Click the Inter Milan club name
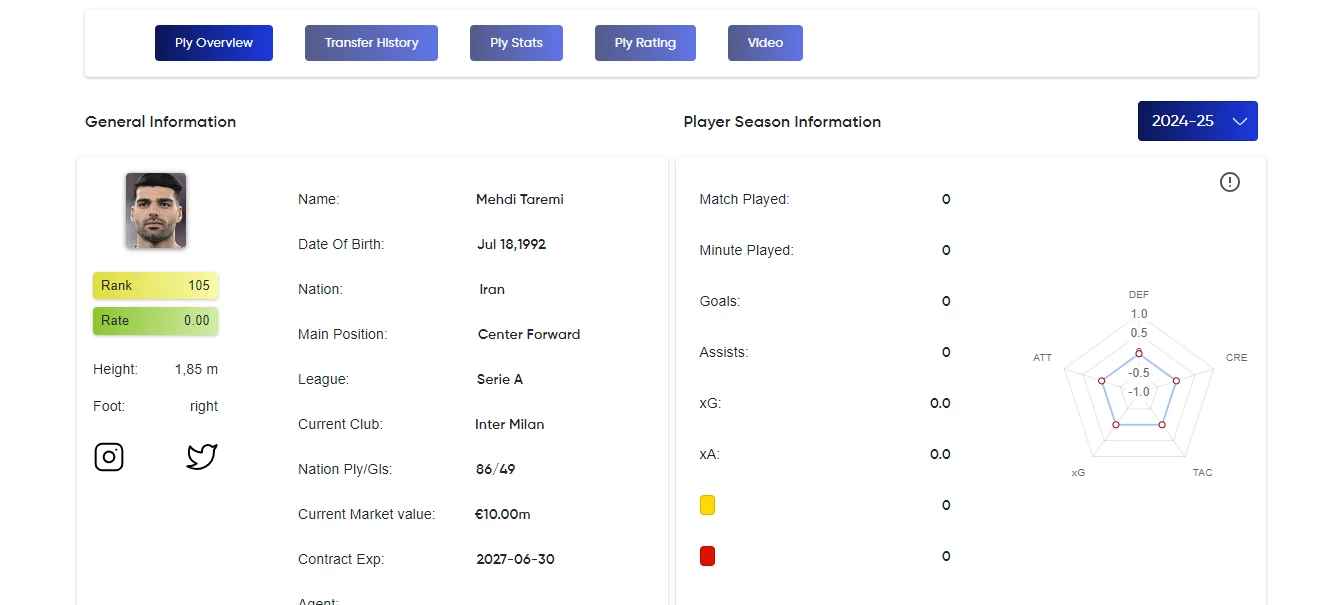The width and height of the screenshot is (1339, 605). [510, 424]
